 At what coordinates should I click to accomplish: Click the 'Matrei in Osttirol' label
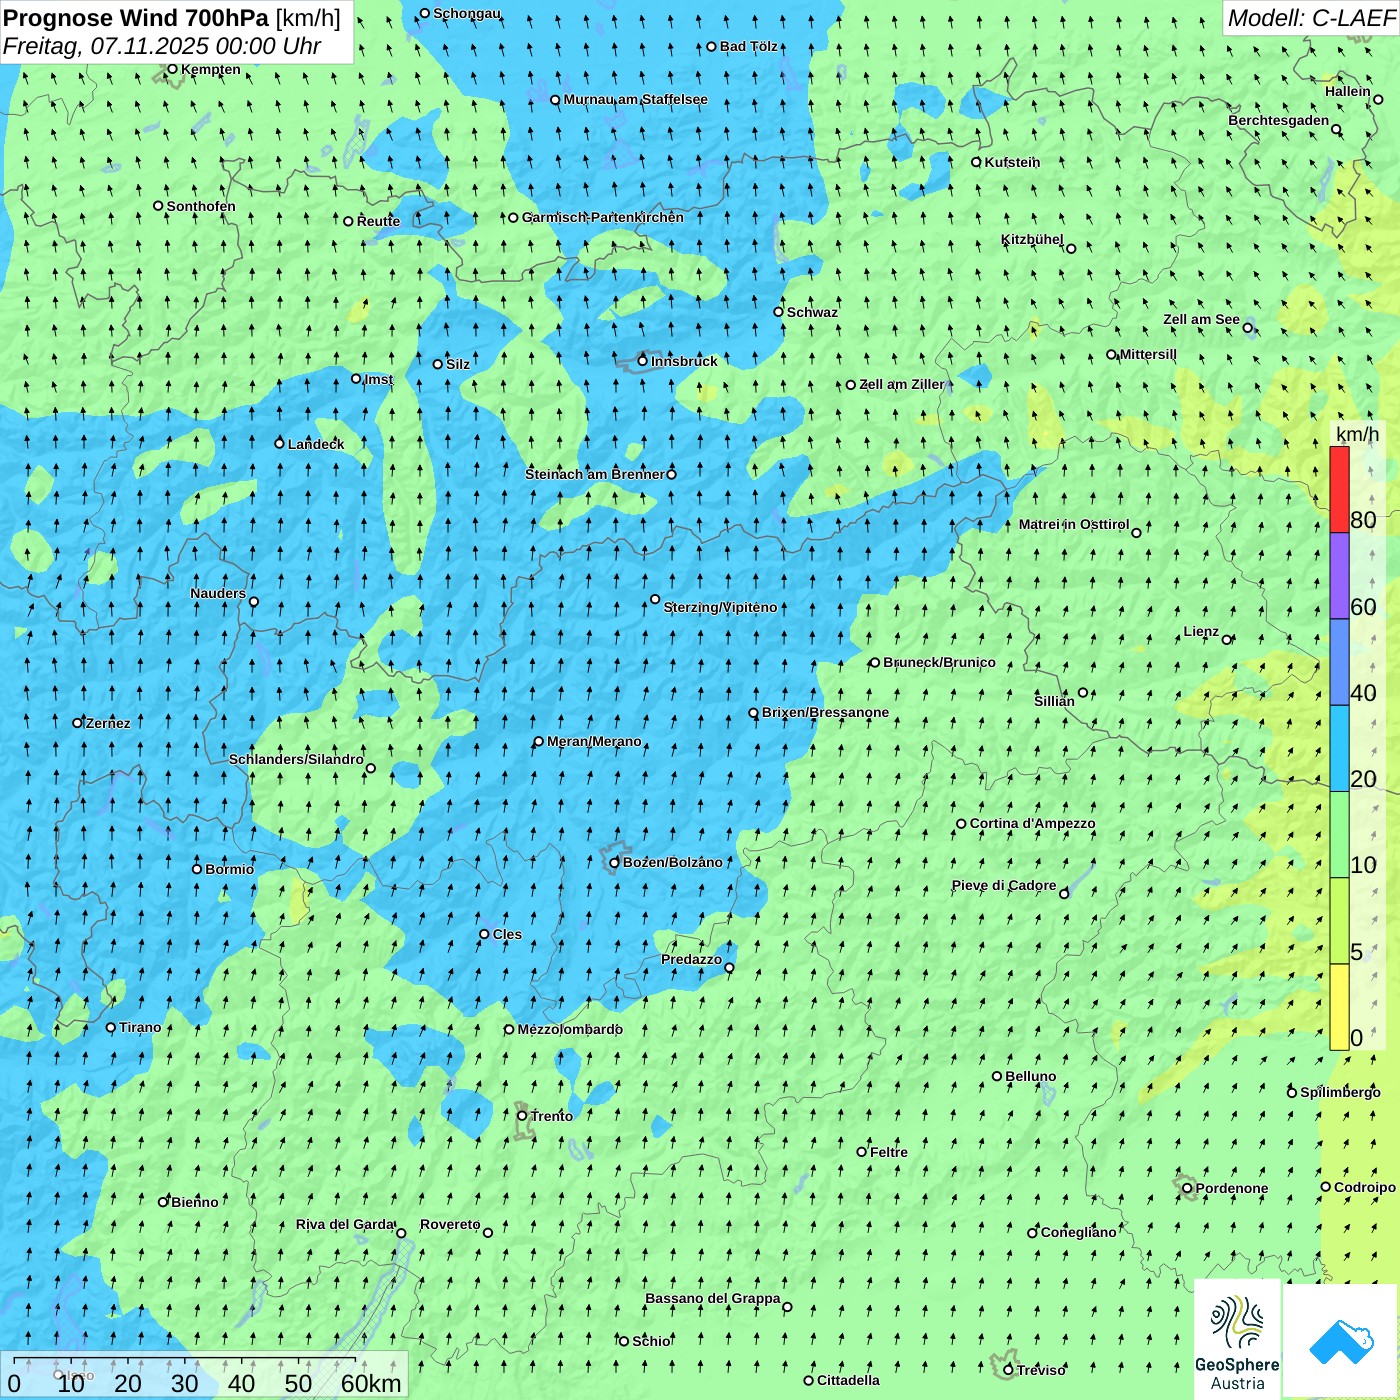(x=1074, y=524)
